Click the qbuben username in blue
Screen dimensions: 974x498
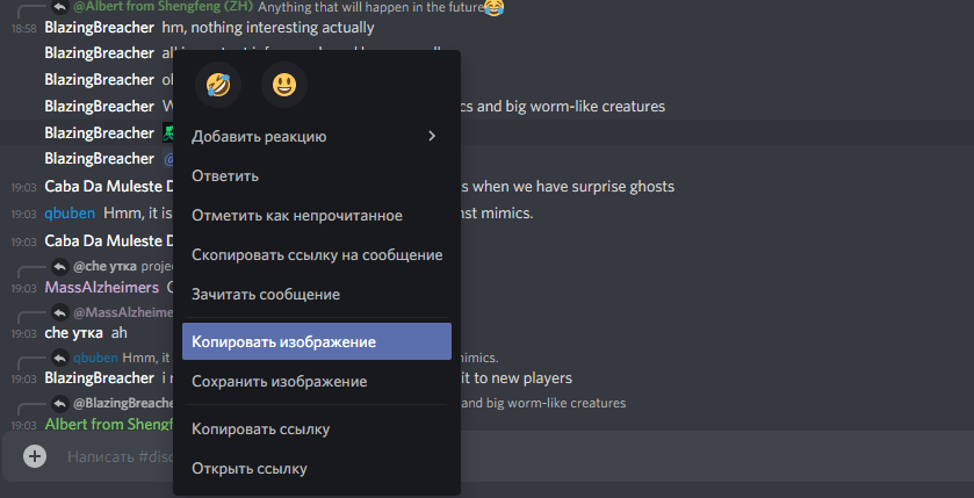[x=70, y=214]
